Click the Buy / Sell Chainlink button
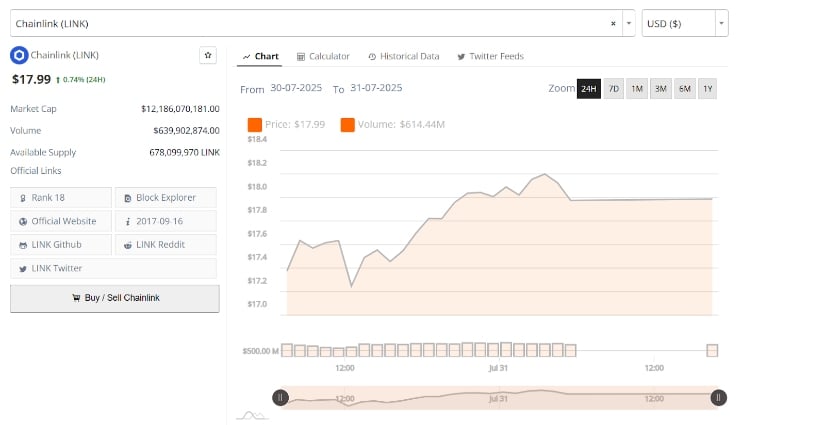 [115, 298]
